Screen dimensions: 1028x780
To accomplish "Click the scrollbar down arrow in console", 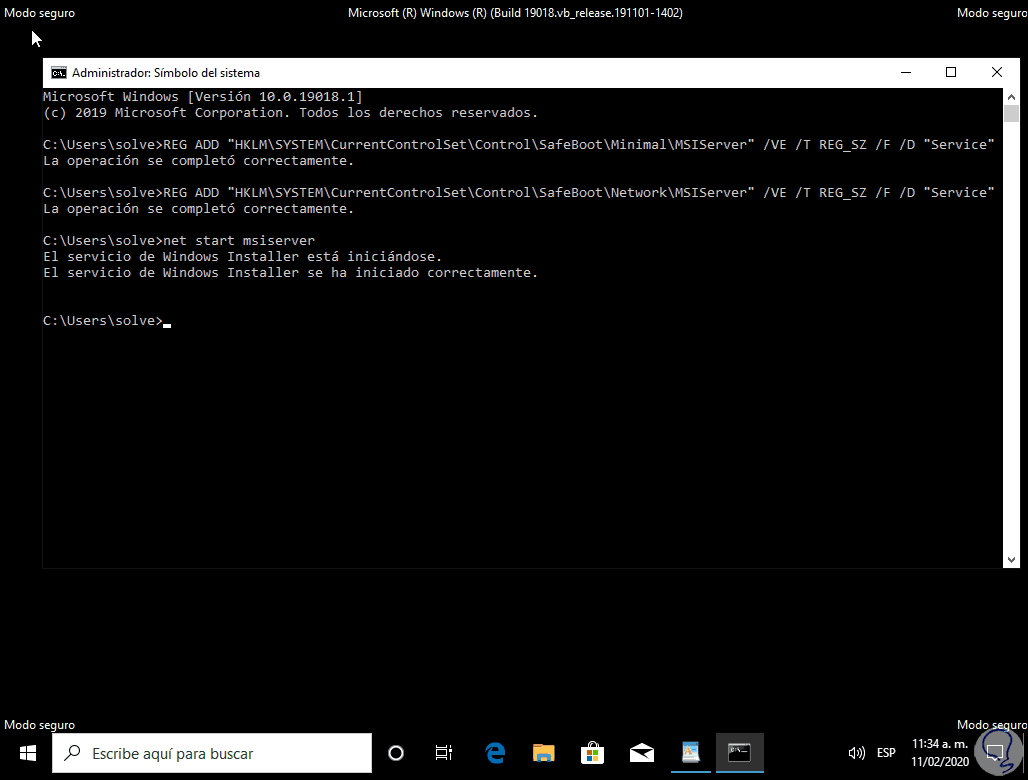I will (x=1011, y=560).
